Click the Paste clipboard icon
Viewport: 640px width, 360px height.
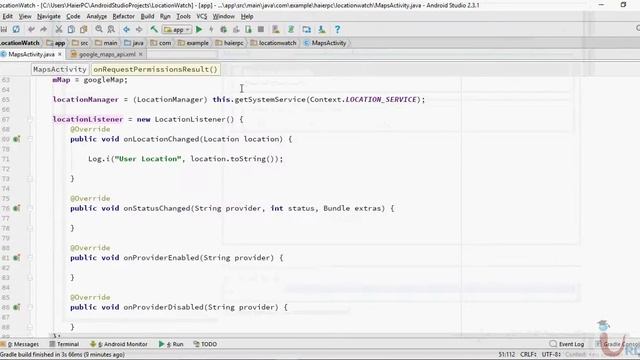click(84, 29)
